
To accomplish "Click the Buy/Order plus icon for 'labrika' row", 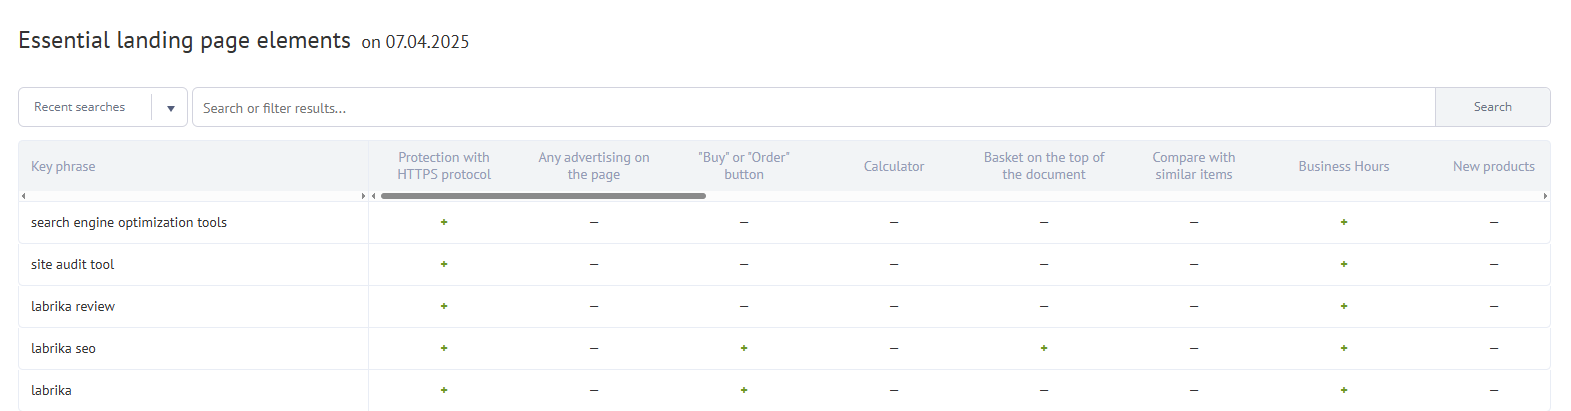I will [x=744, y=390].
